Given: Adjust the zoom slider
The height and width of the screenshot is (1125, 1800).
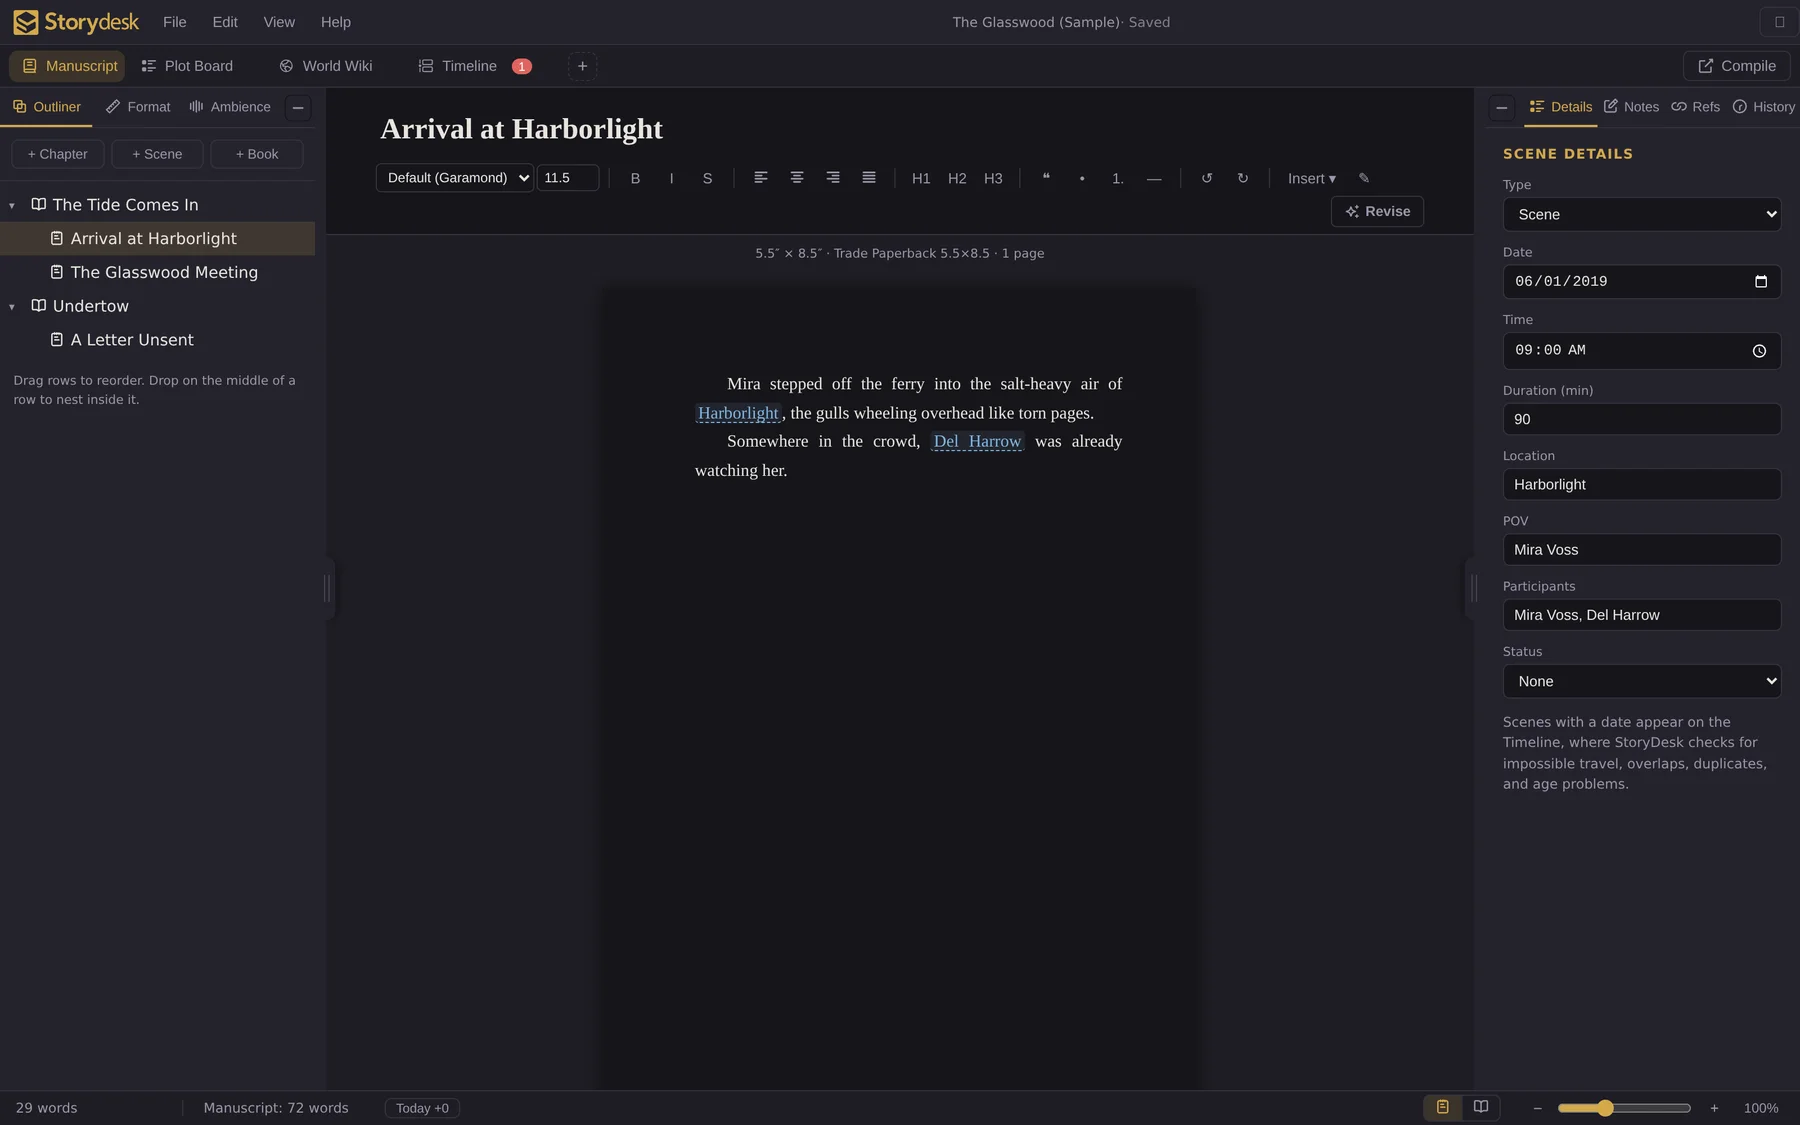Looking at the screenshot, I should click(x=1624, y=1108).
